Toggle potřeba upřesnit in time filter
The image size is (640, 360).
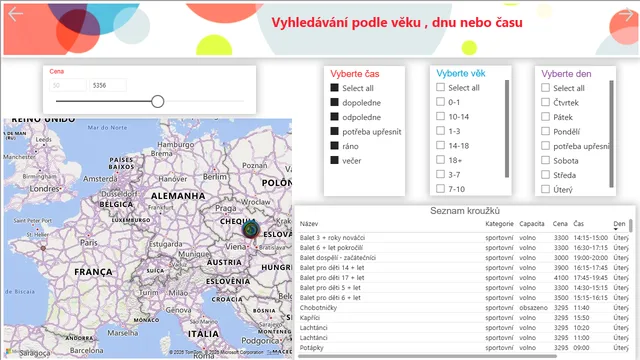click(334, 131)
